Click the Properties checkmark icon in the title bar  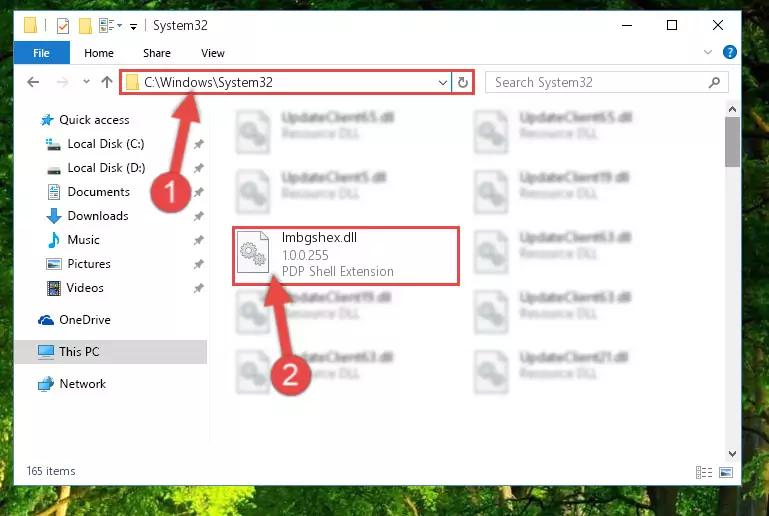[x=63, y=26]
